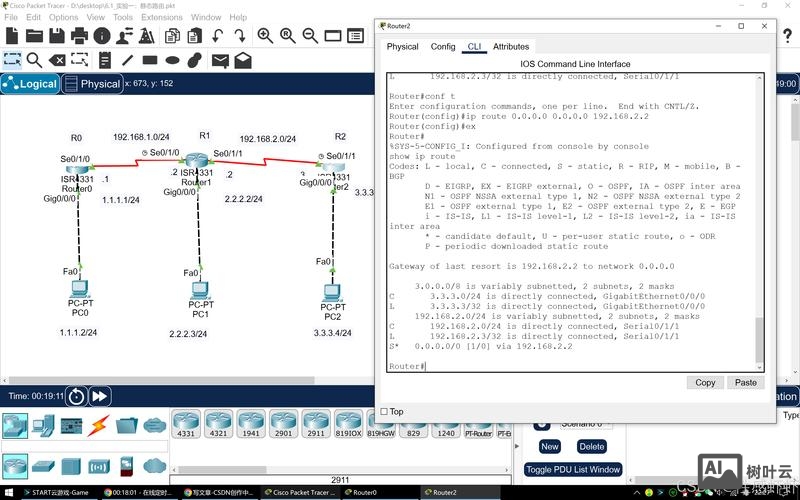Activate the Select tool
The height and width of the screenshot is (500, 800).
12,60
